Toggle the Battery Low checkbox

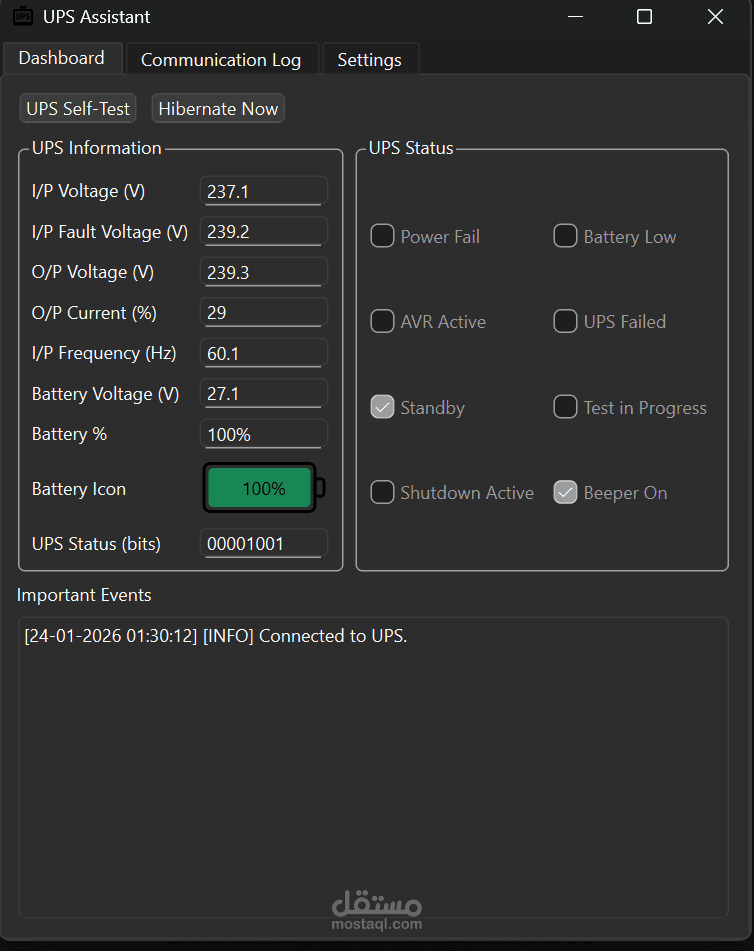[x=566, y=236]
